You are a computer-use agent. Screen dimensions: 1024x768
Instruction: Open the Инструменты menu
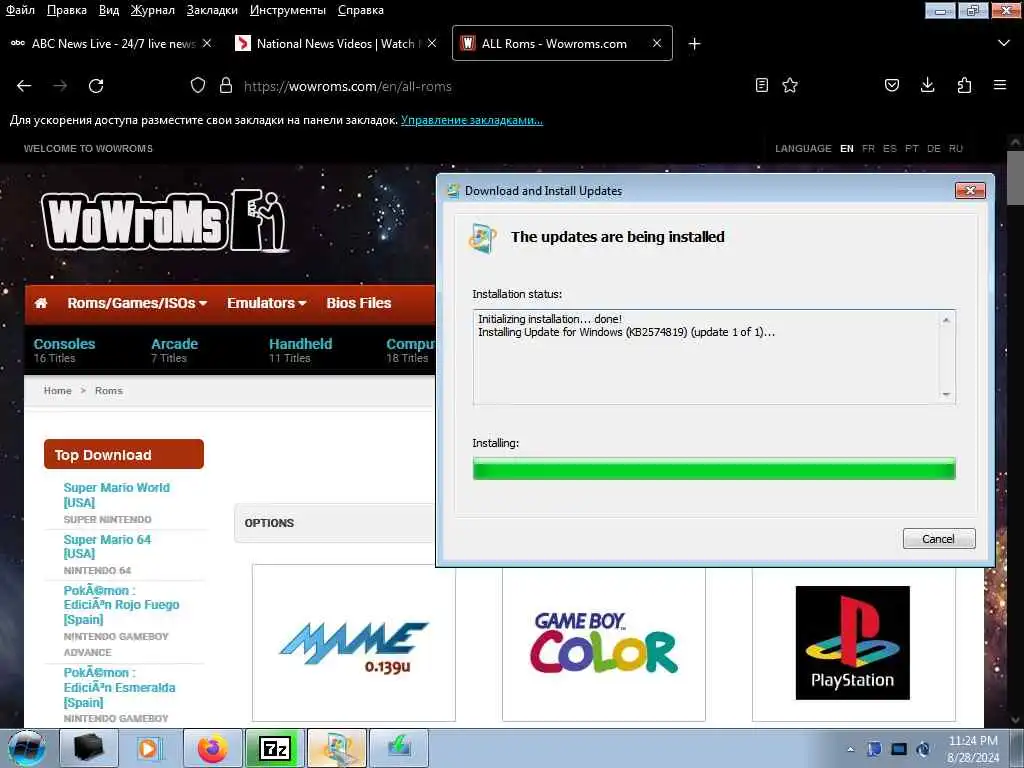pos(288,10)
